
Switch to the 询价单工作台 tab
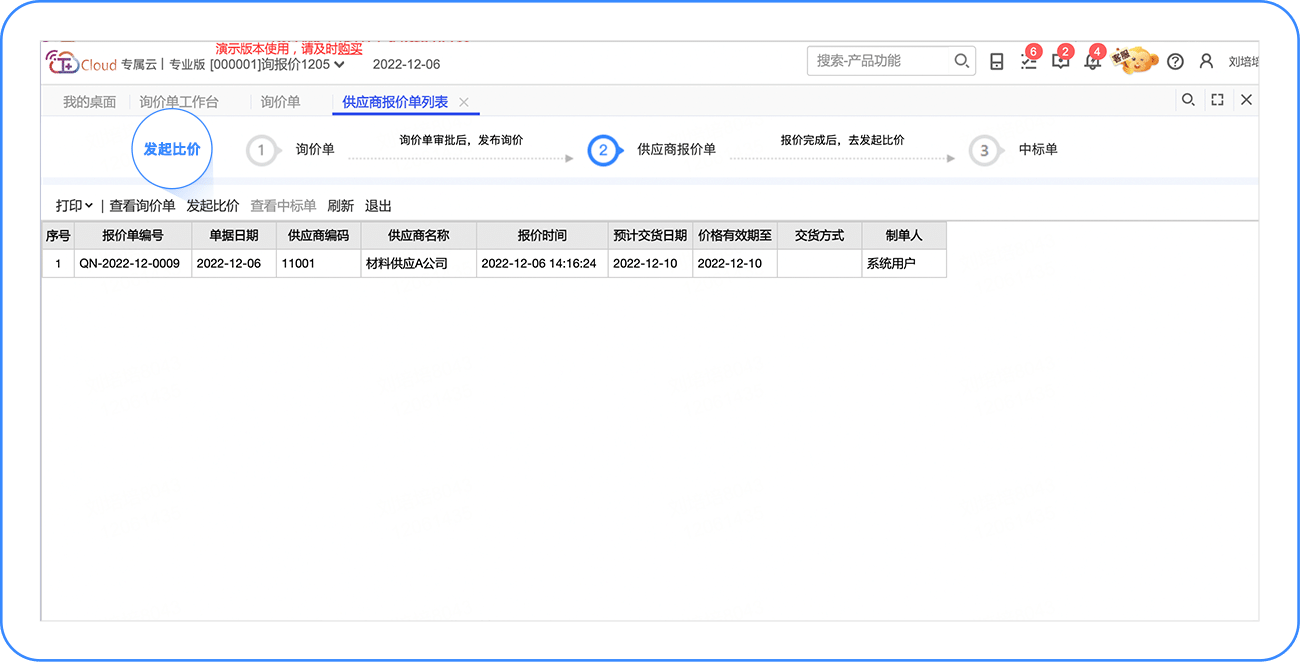[179, 102]
